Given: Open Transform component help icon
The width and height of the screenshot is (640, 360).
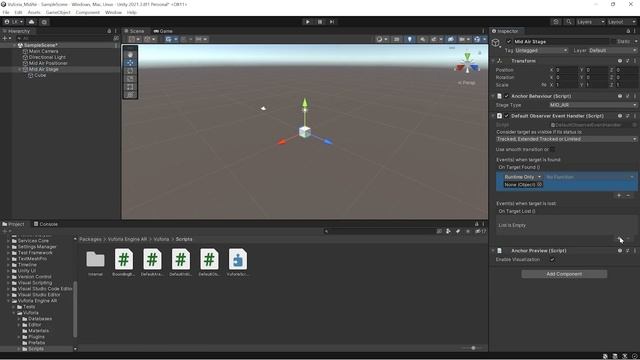Looking at the screenshot, I should (620, 61).
